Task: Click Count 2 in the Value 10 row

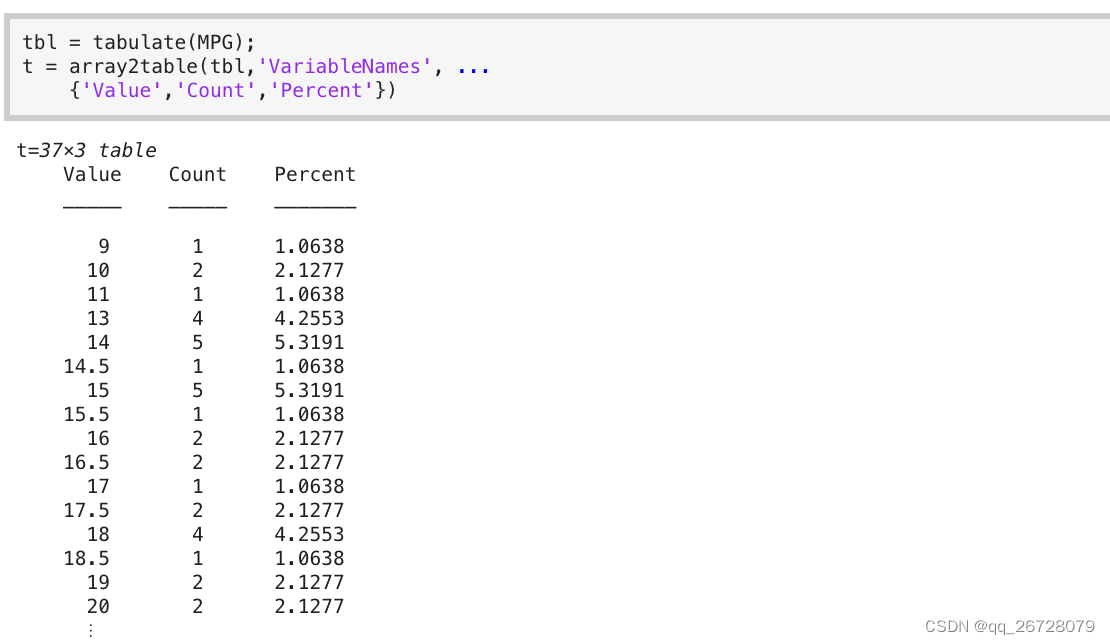Action: pyautogui.click(x=198, y=270)
